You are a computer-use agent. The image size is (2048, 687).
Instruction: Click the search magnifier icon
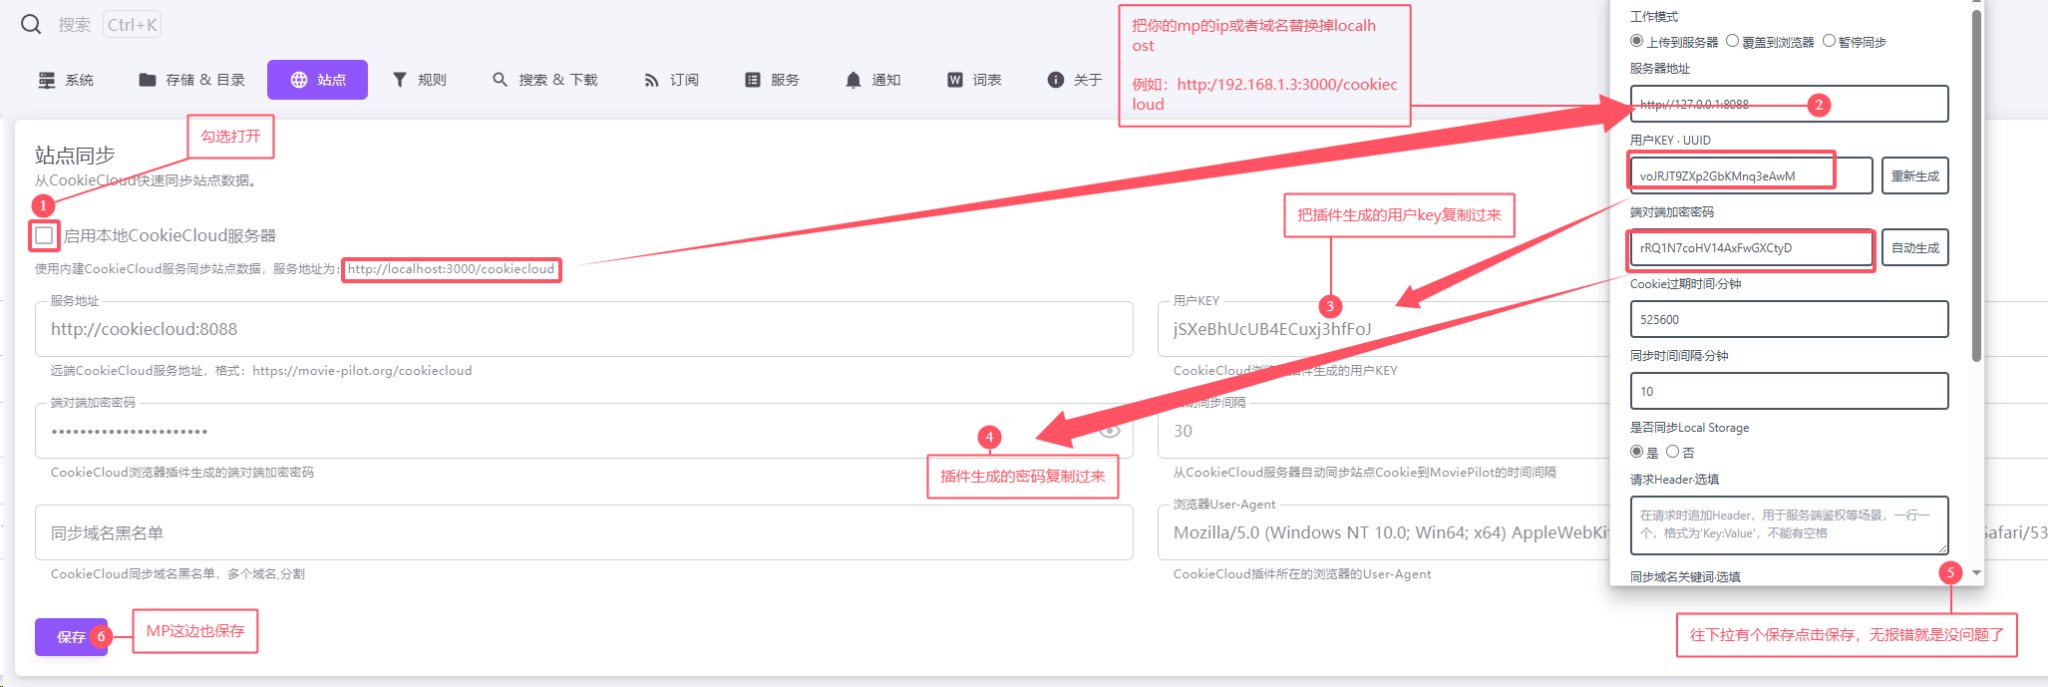31,24
